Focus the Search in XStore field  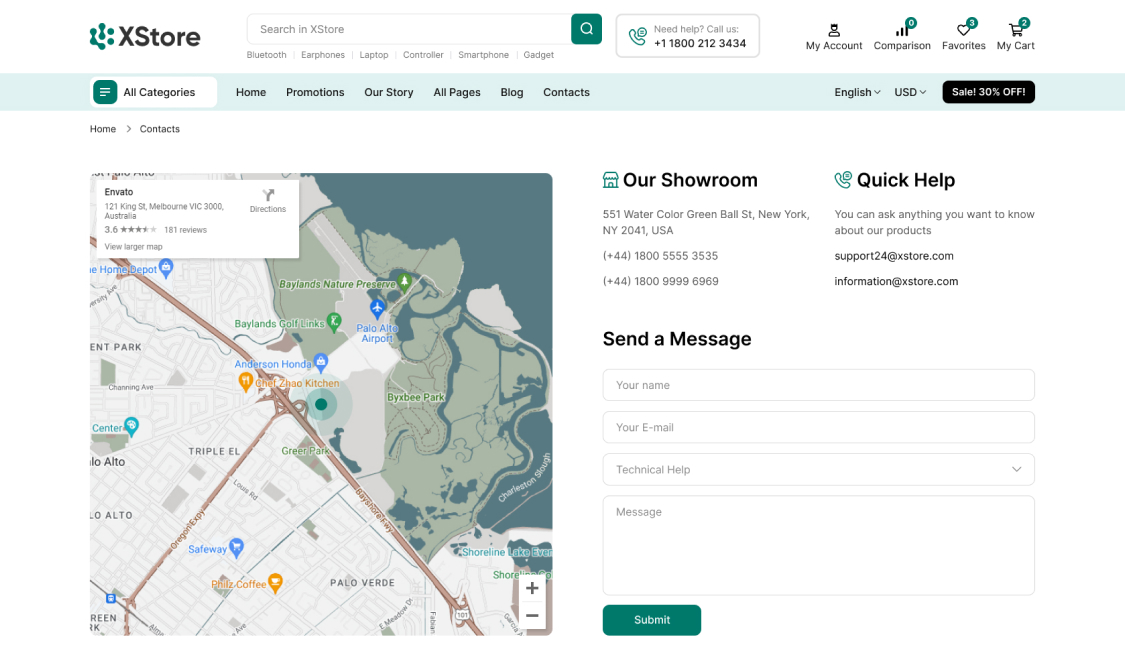(x=409, y=29)
